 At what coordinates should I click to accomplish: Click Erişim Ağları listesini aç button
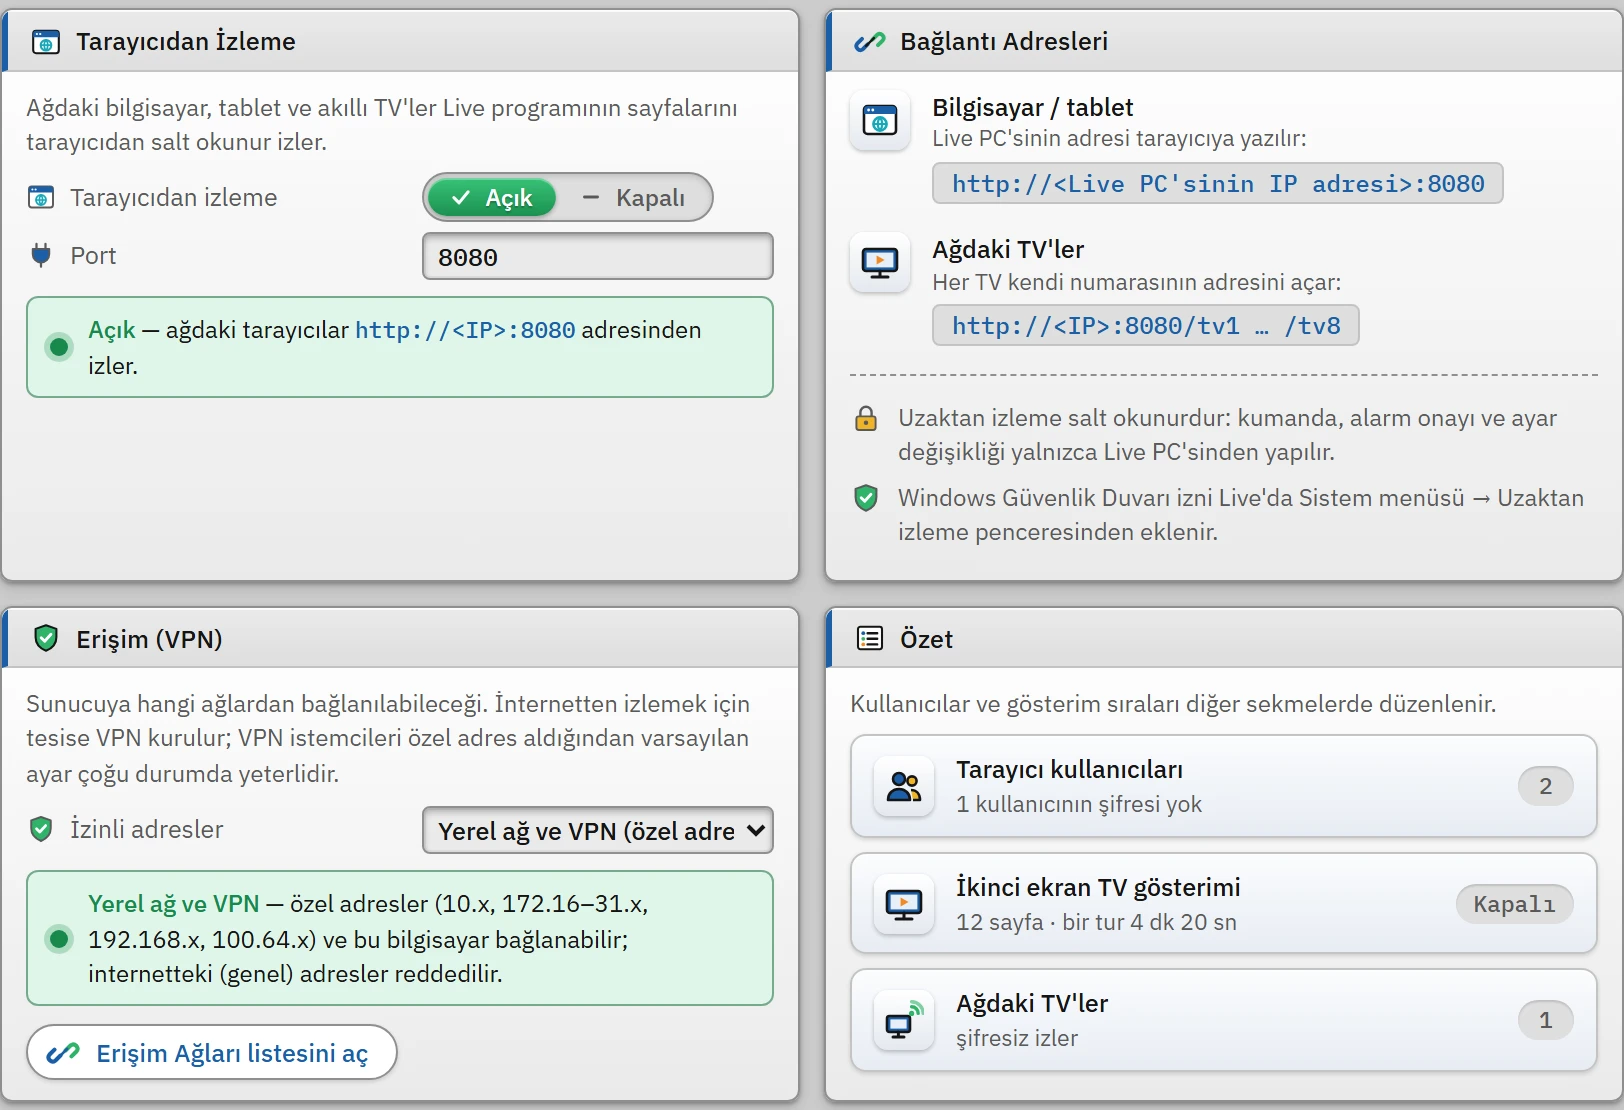[212, 1052]
